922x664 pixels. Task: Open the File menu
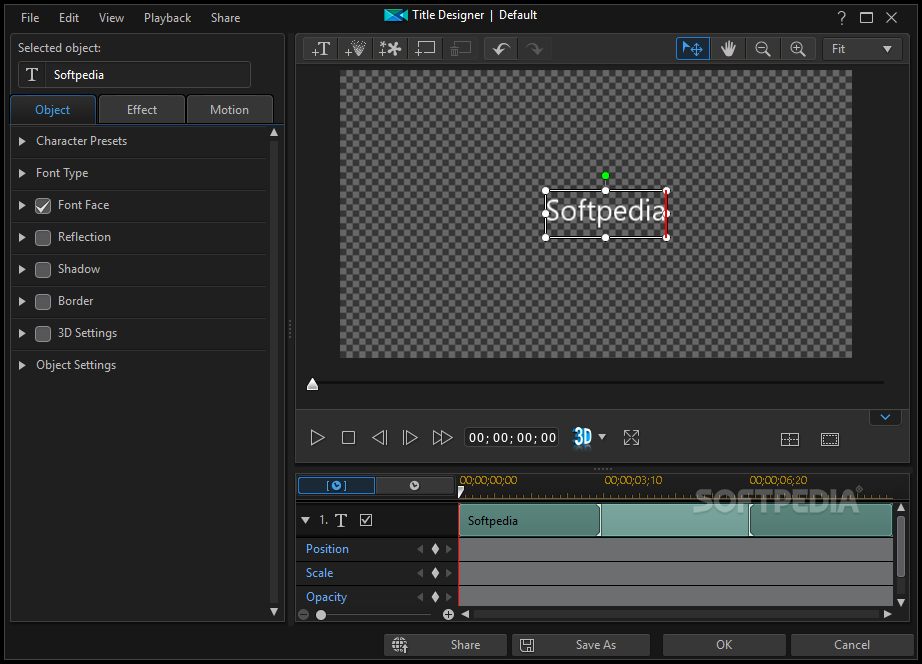[30, 18]
